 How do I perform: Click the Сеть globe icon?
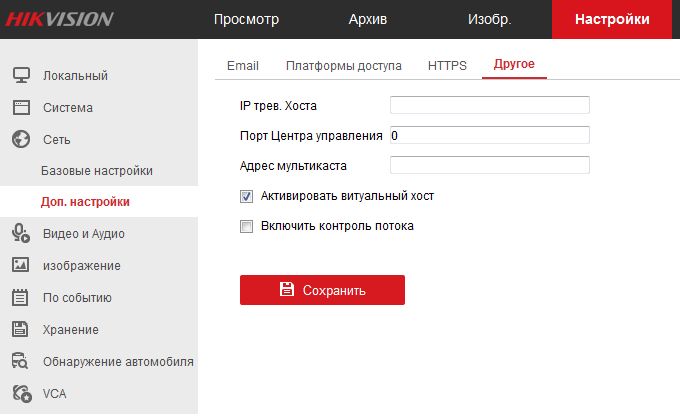tap(21, 139)
